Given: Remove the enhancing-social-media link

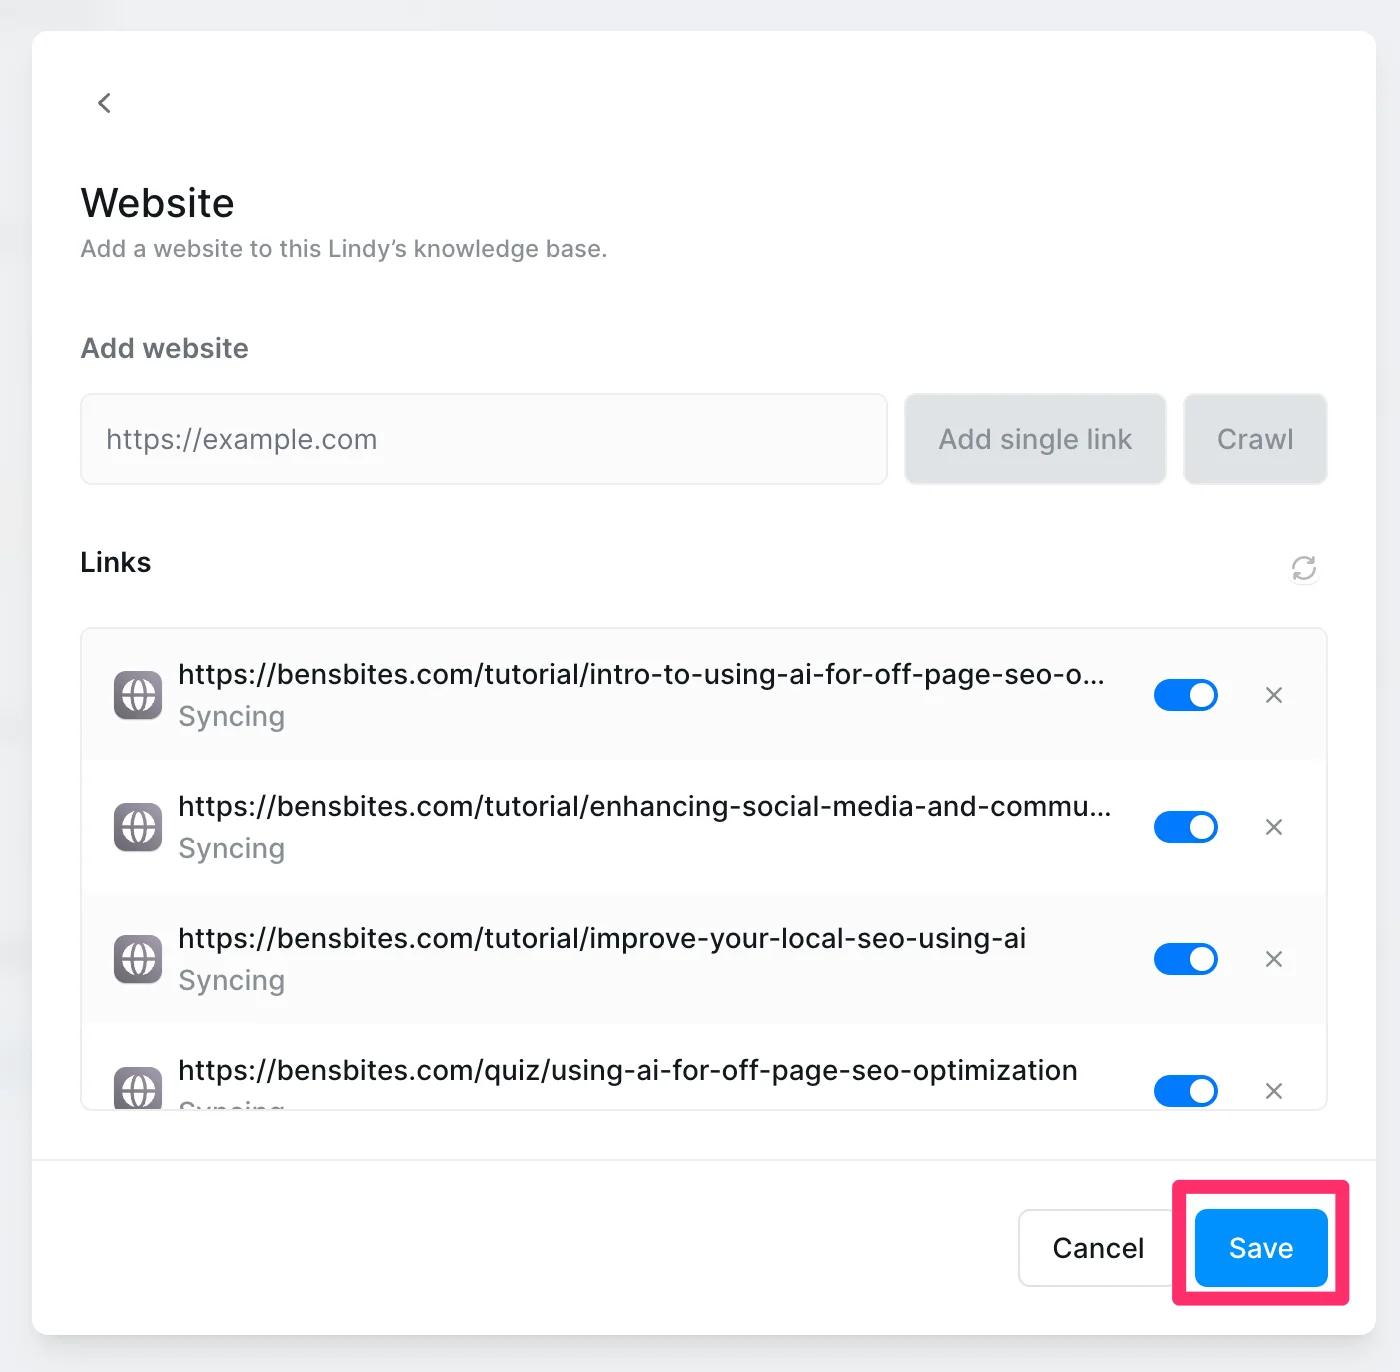Looking at the screenshot, I should [1274, 827].
